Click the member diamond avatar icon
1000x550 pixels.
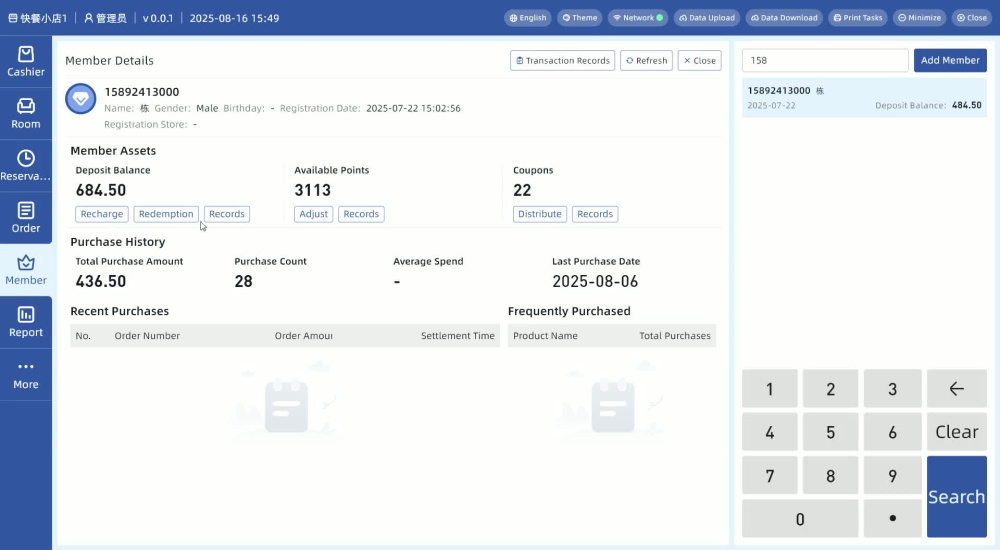81,99
